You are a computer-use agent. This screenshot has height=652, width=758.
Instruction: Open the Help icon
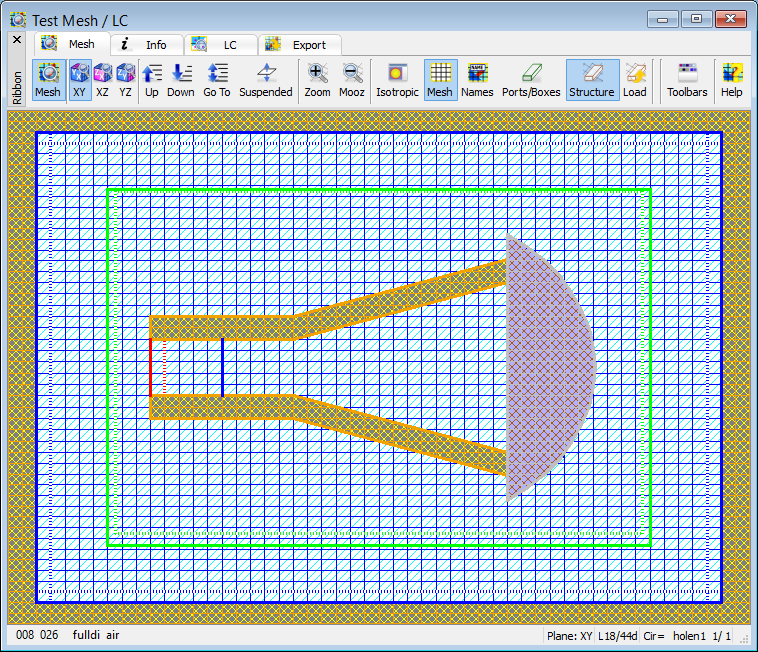732,79
